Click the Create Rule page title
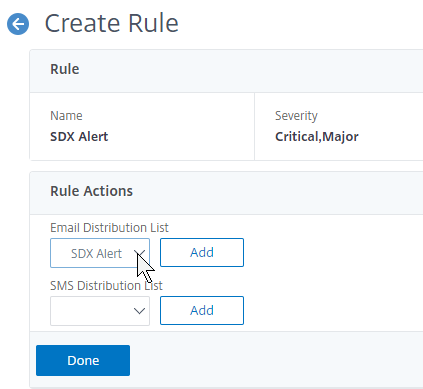The image size is (423, 389). [x=112, y=23]
